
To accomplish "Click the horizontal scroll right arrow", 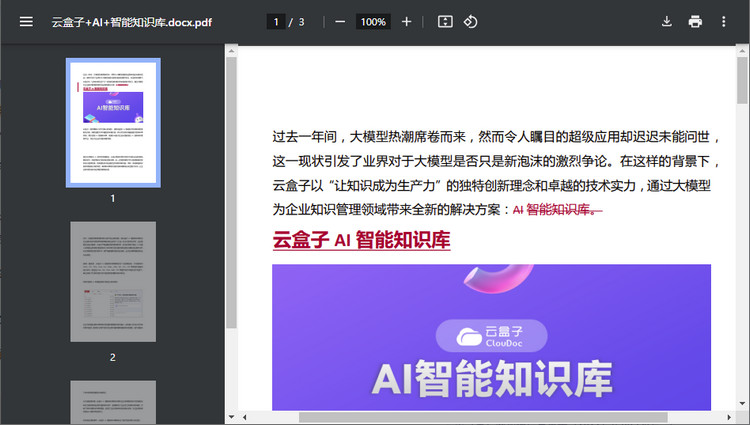I will (x=729, y=417).
